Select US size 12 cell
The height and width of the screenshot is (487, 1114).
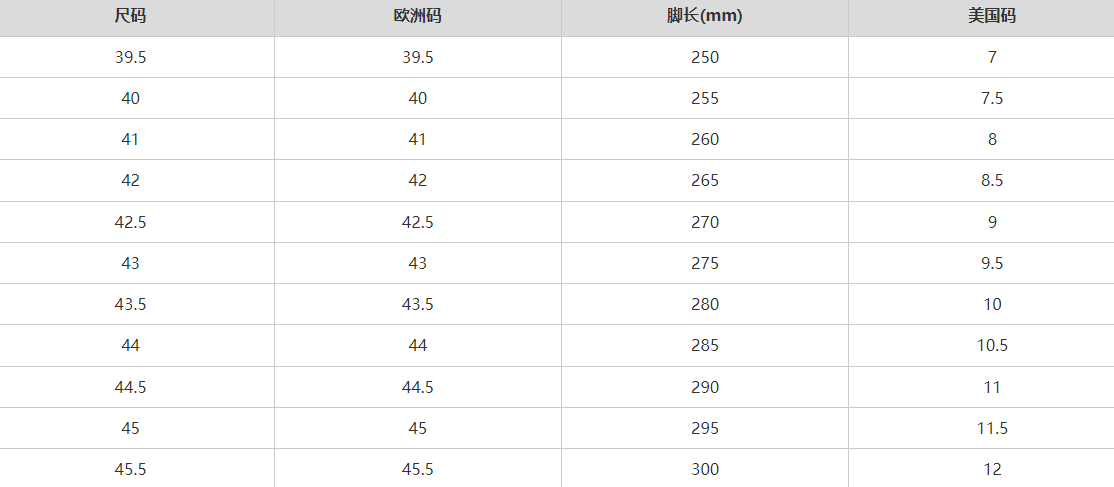pyautogui.click(x=992, y=469)
